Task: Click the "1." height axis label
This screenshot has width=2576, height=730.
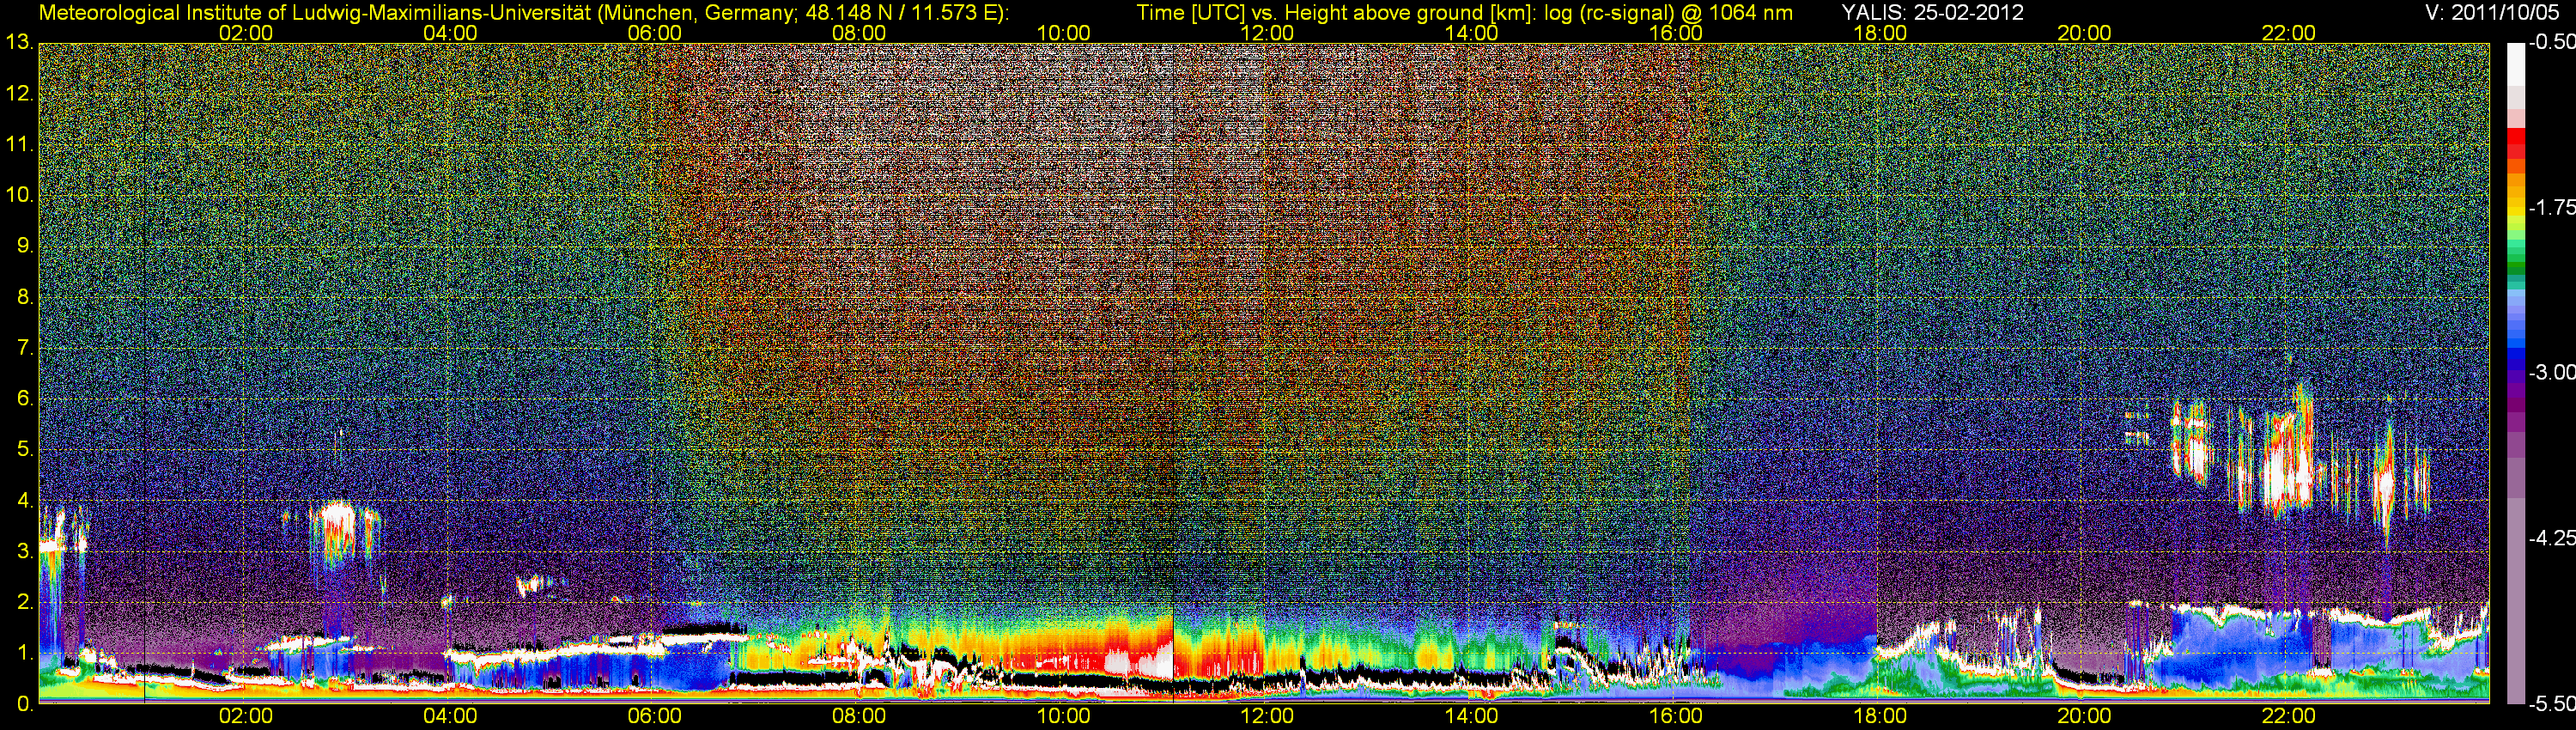Action: [x=25, y=653]
